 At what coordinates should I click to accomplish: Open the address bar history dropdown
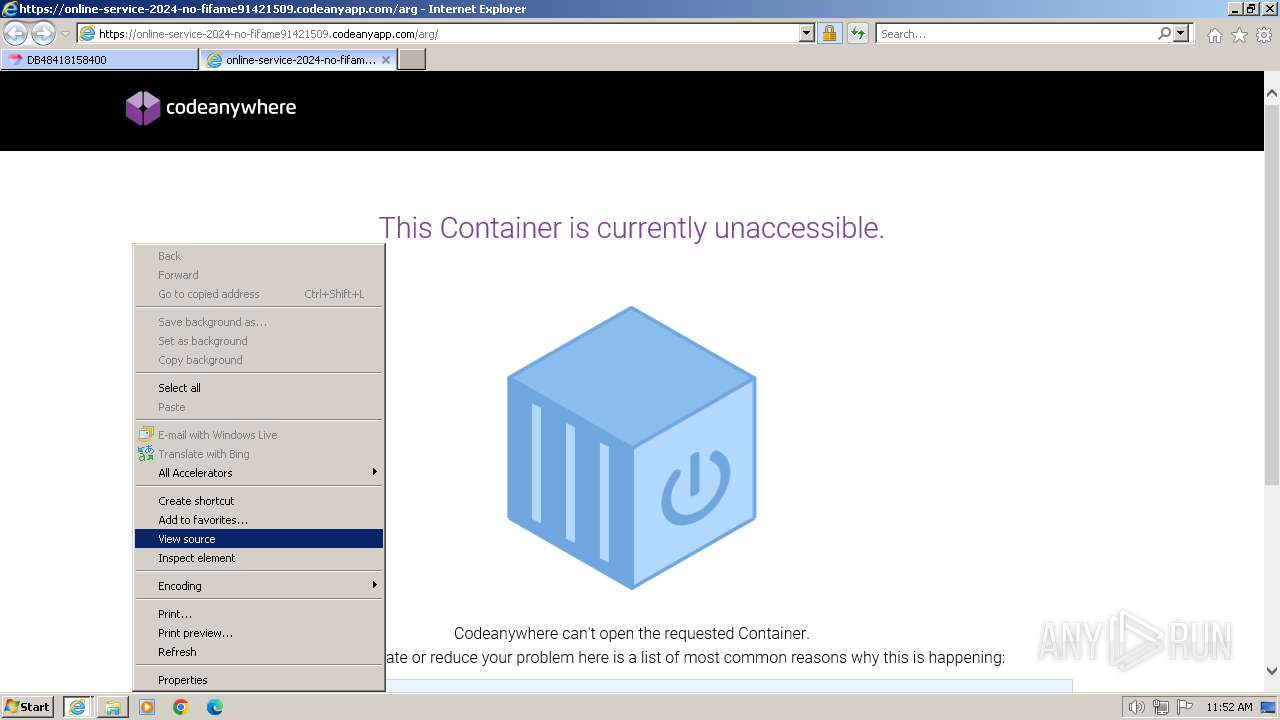(807, 34)
